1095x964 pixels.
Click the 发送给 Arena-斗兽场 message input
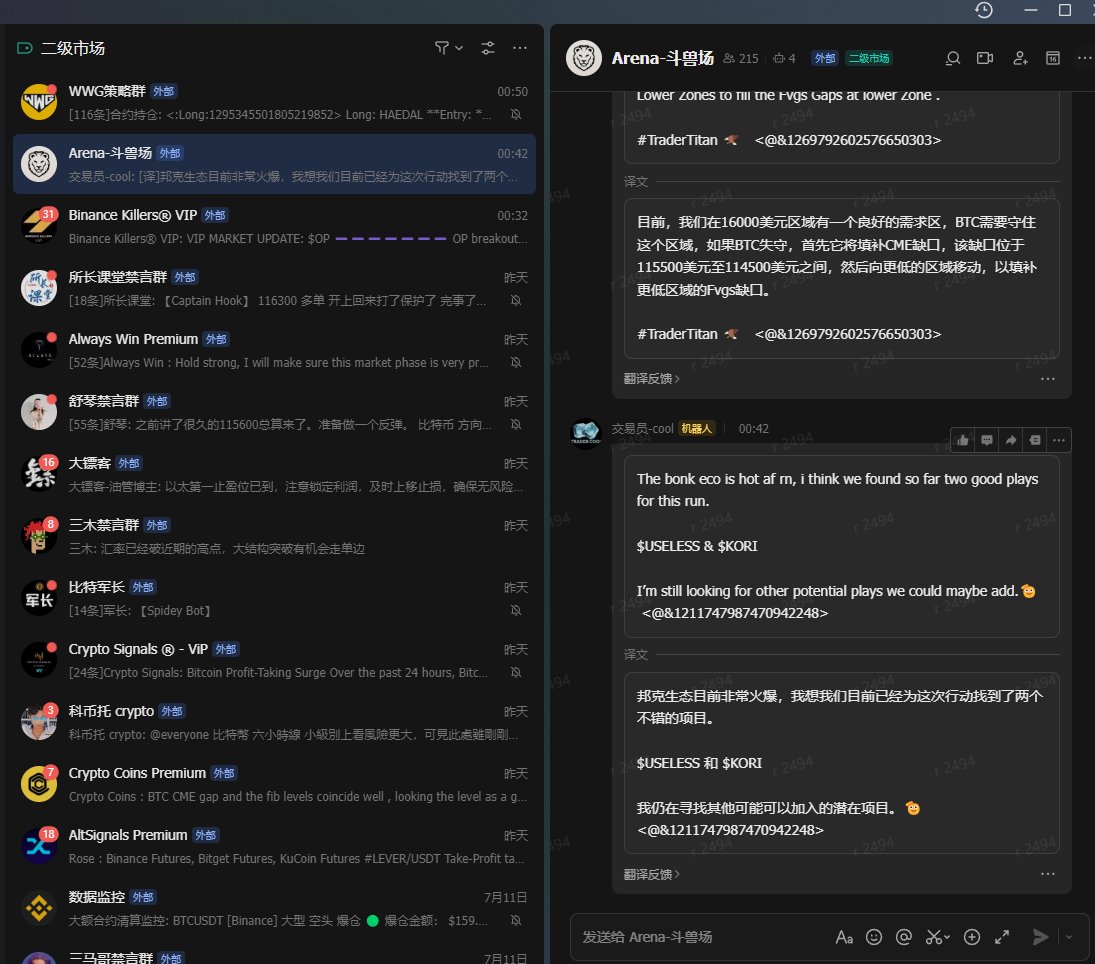pos(698,937)
